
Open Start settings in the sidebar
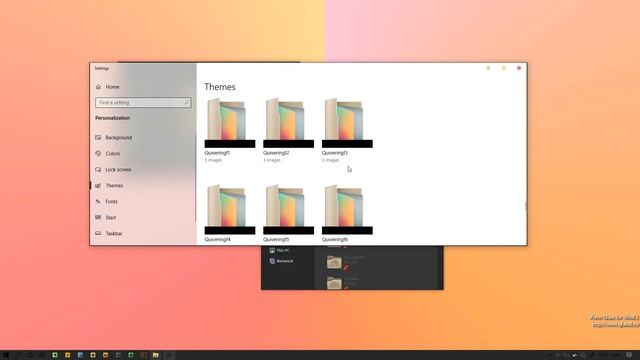pyautogui.click(x=106, y=217)
